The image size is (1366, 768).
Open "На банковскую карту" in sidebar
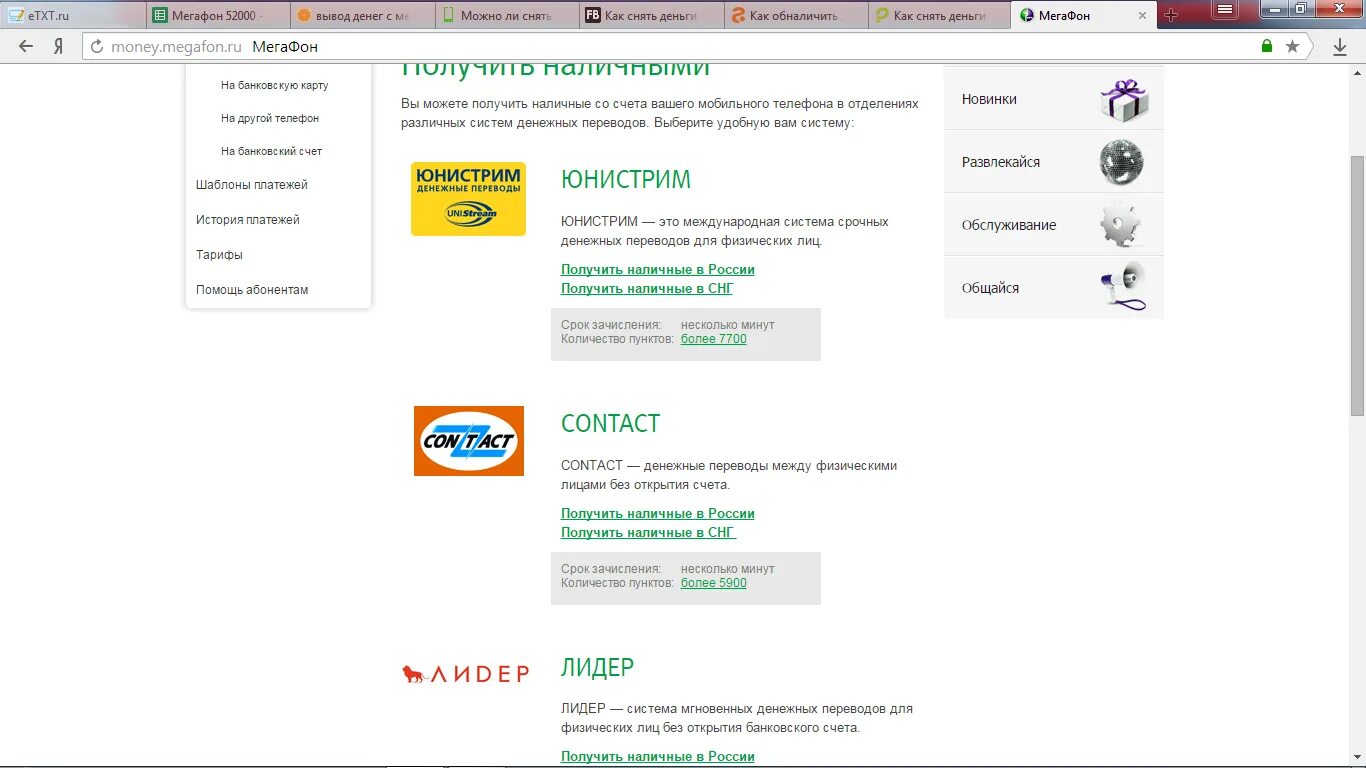point(275,85)
